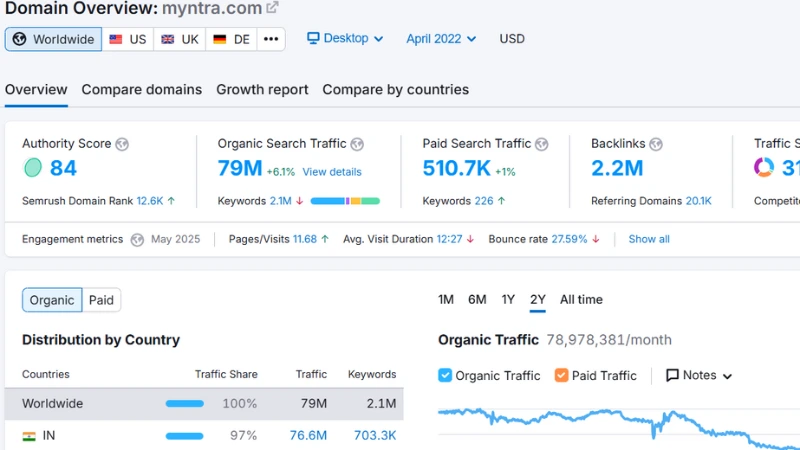The width and height of the screenshot is (800, 450).
Task: Select the 1Y time range
Action: point(508,299)
